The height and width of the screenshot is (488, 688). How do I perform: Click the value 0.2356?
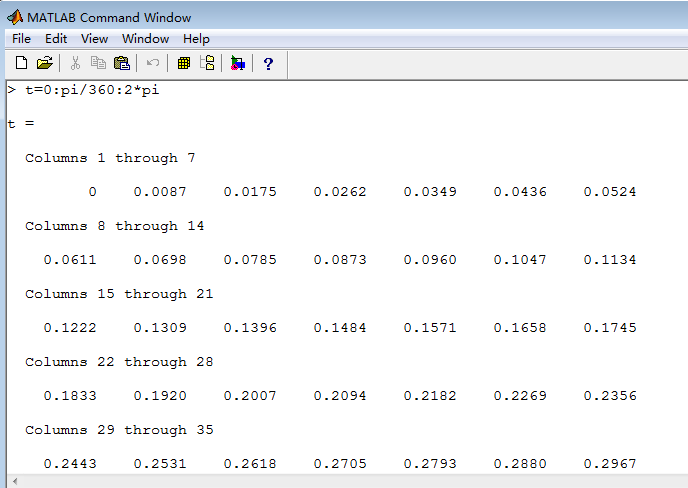pos(610,396)
